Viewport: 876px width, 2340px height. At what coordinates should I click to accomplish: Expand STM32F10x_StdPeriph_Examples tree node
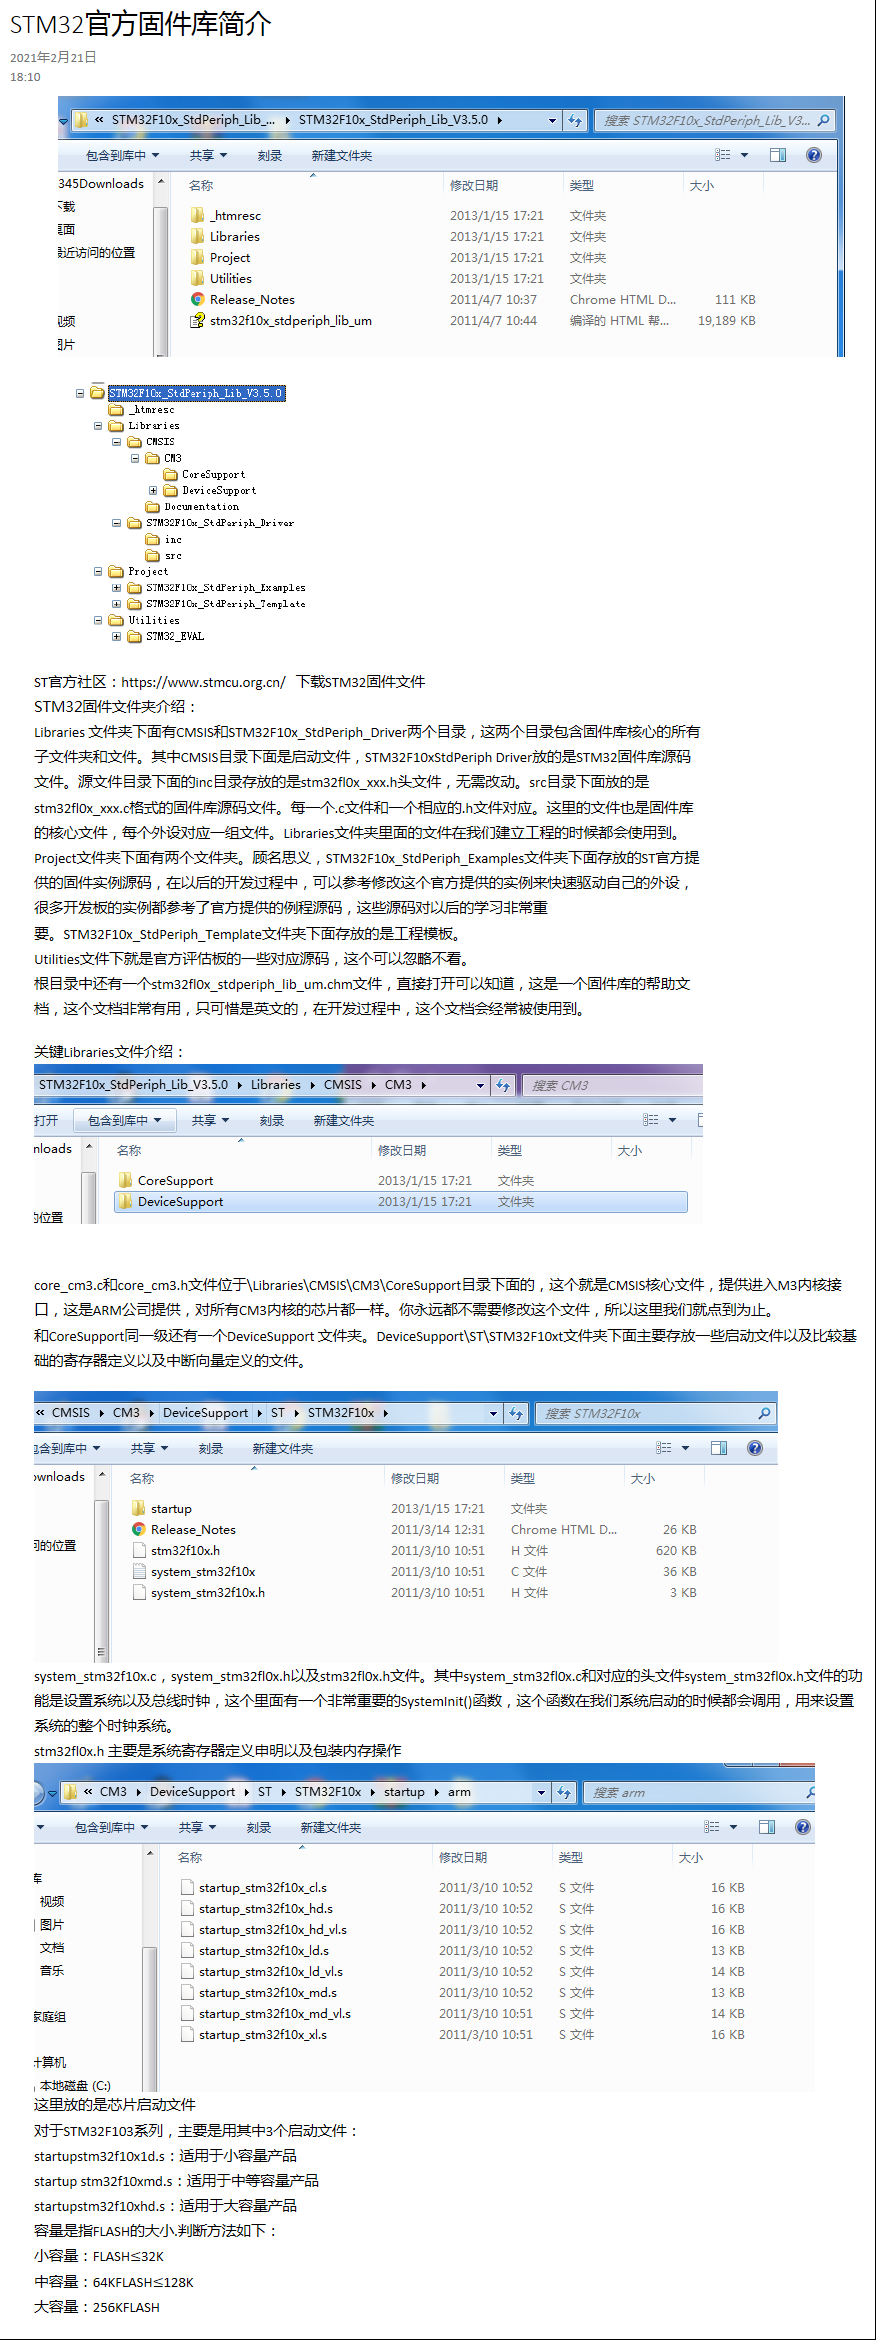[116, 588]
